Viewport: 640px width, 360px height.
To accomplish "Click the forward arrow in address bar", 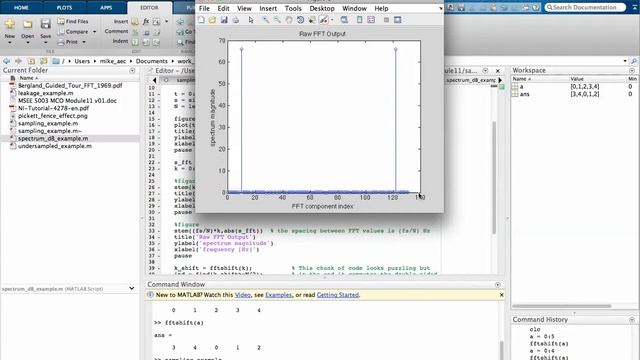I will [18, 61].
